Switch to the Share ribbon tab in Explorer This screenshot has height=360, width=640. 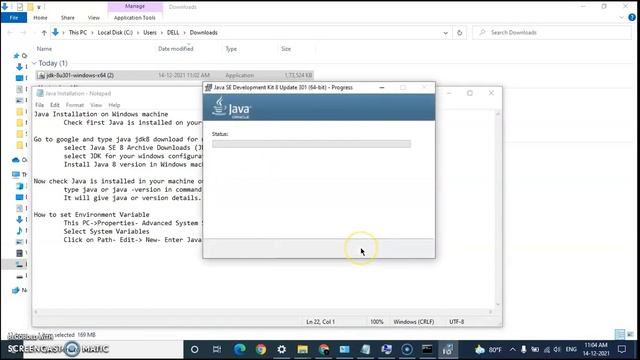point(68,18)
